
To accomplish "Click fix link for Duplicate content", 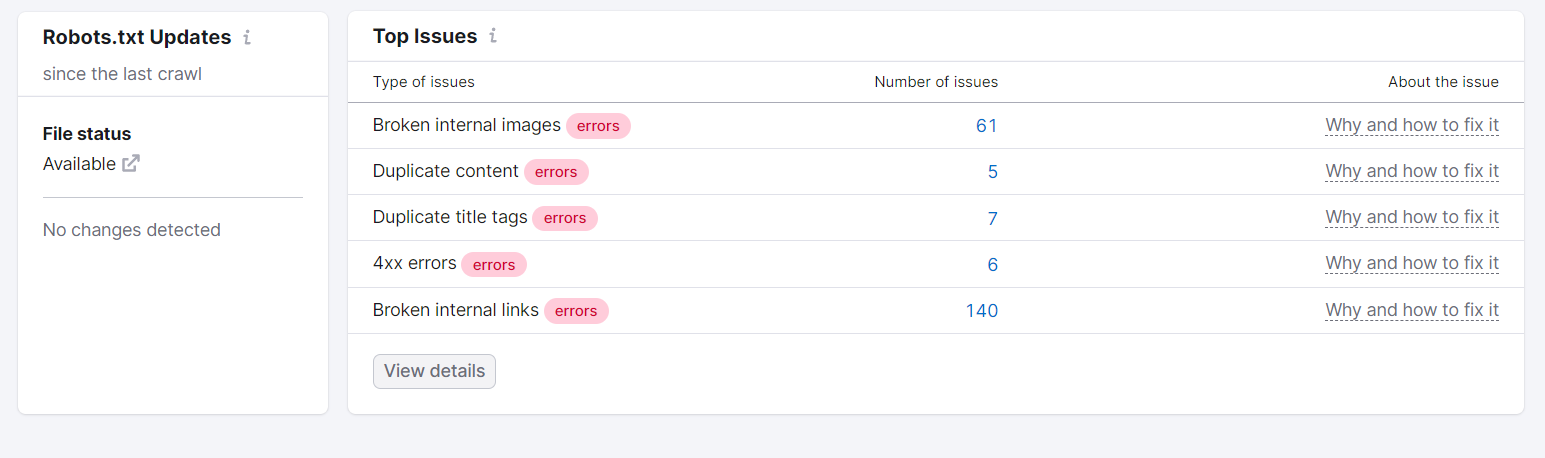I will [1411, 171].
